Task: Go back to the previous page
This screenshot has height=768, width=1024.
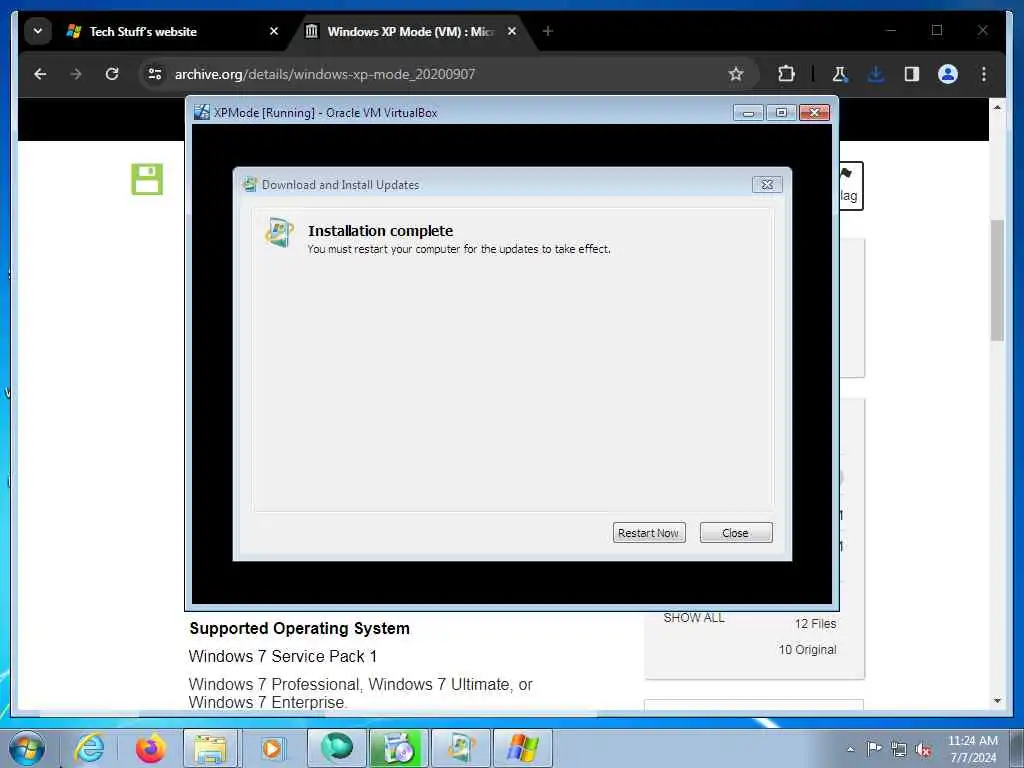Action: 40,74
